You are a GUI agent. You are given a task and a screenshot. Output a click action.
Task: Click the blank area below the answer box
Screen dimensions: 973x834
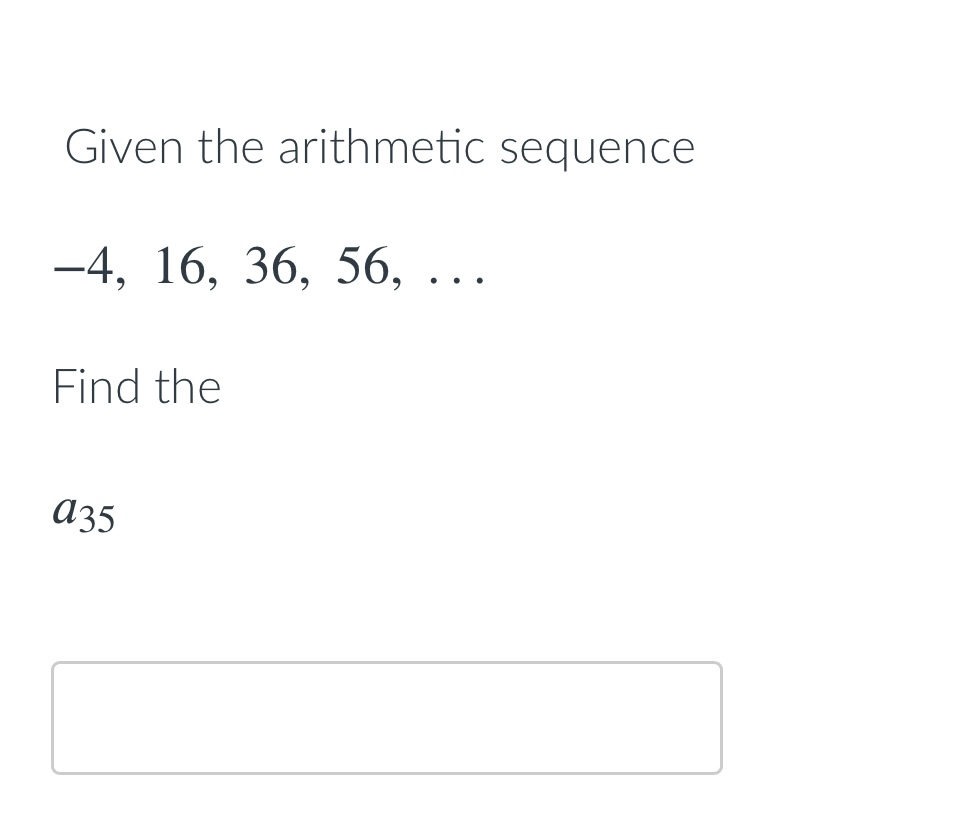point(386,805)
